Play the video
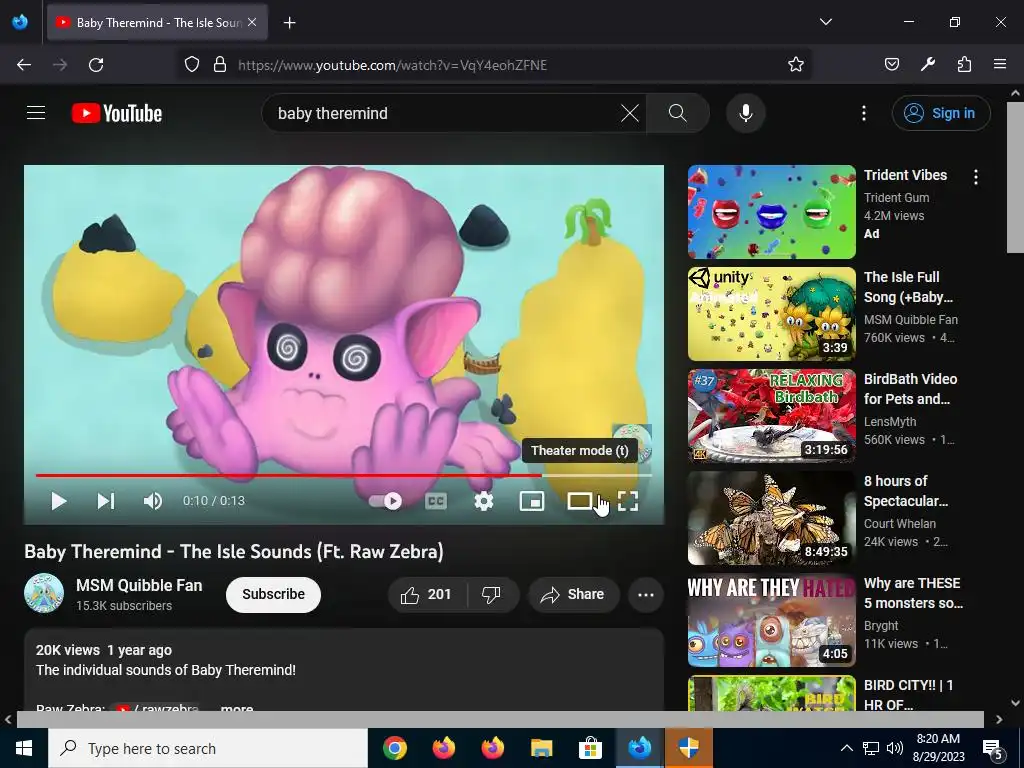 coord(59,501)
